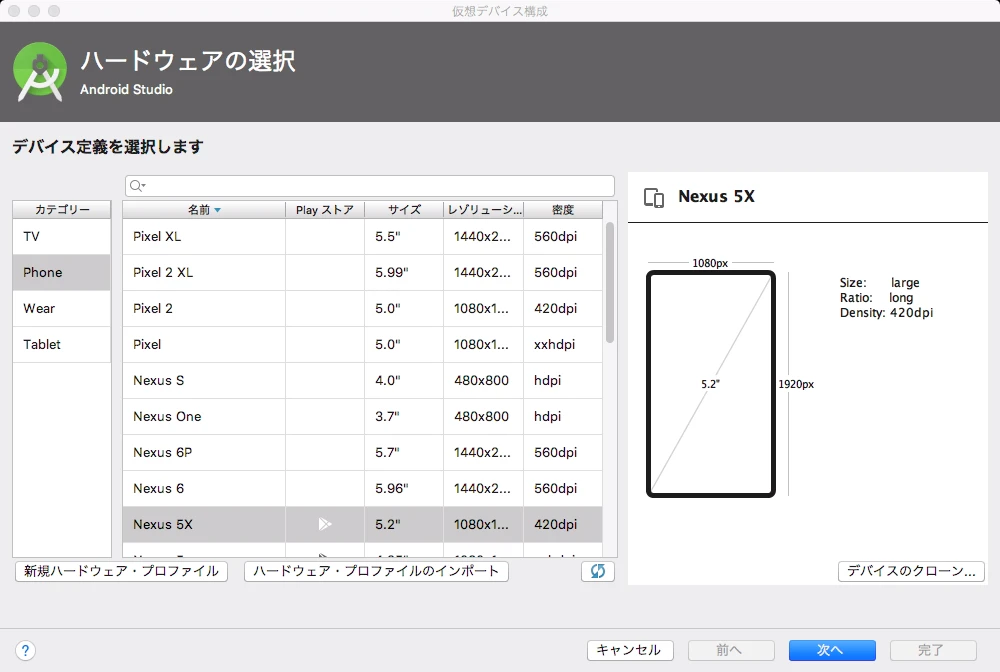
Task: Click the 5.99" size cell
Action: click(x=404, y=272)
